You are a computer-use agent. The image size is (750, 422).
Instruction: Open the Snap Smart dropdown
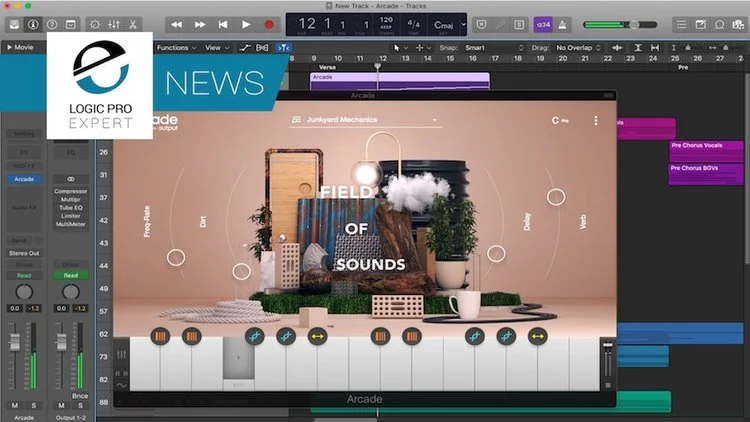(494, 48)
